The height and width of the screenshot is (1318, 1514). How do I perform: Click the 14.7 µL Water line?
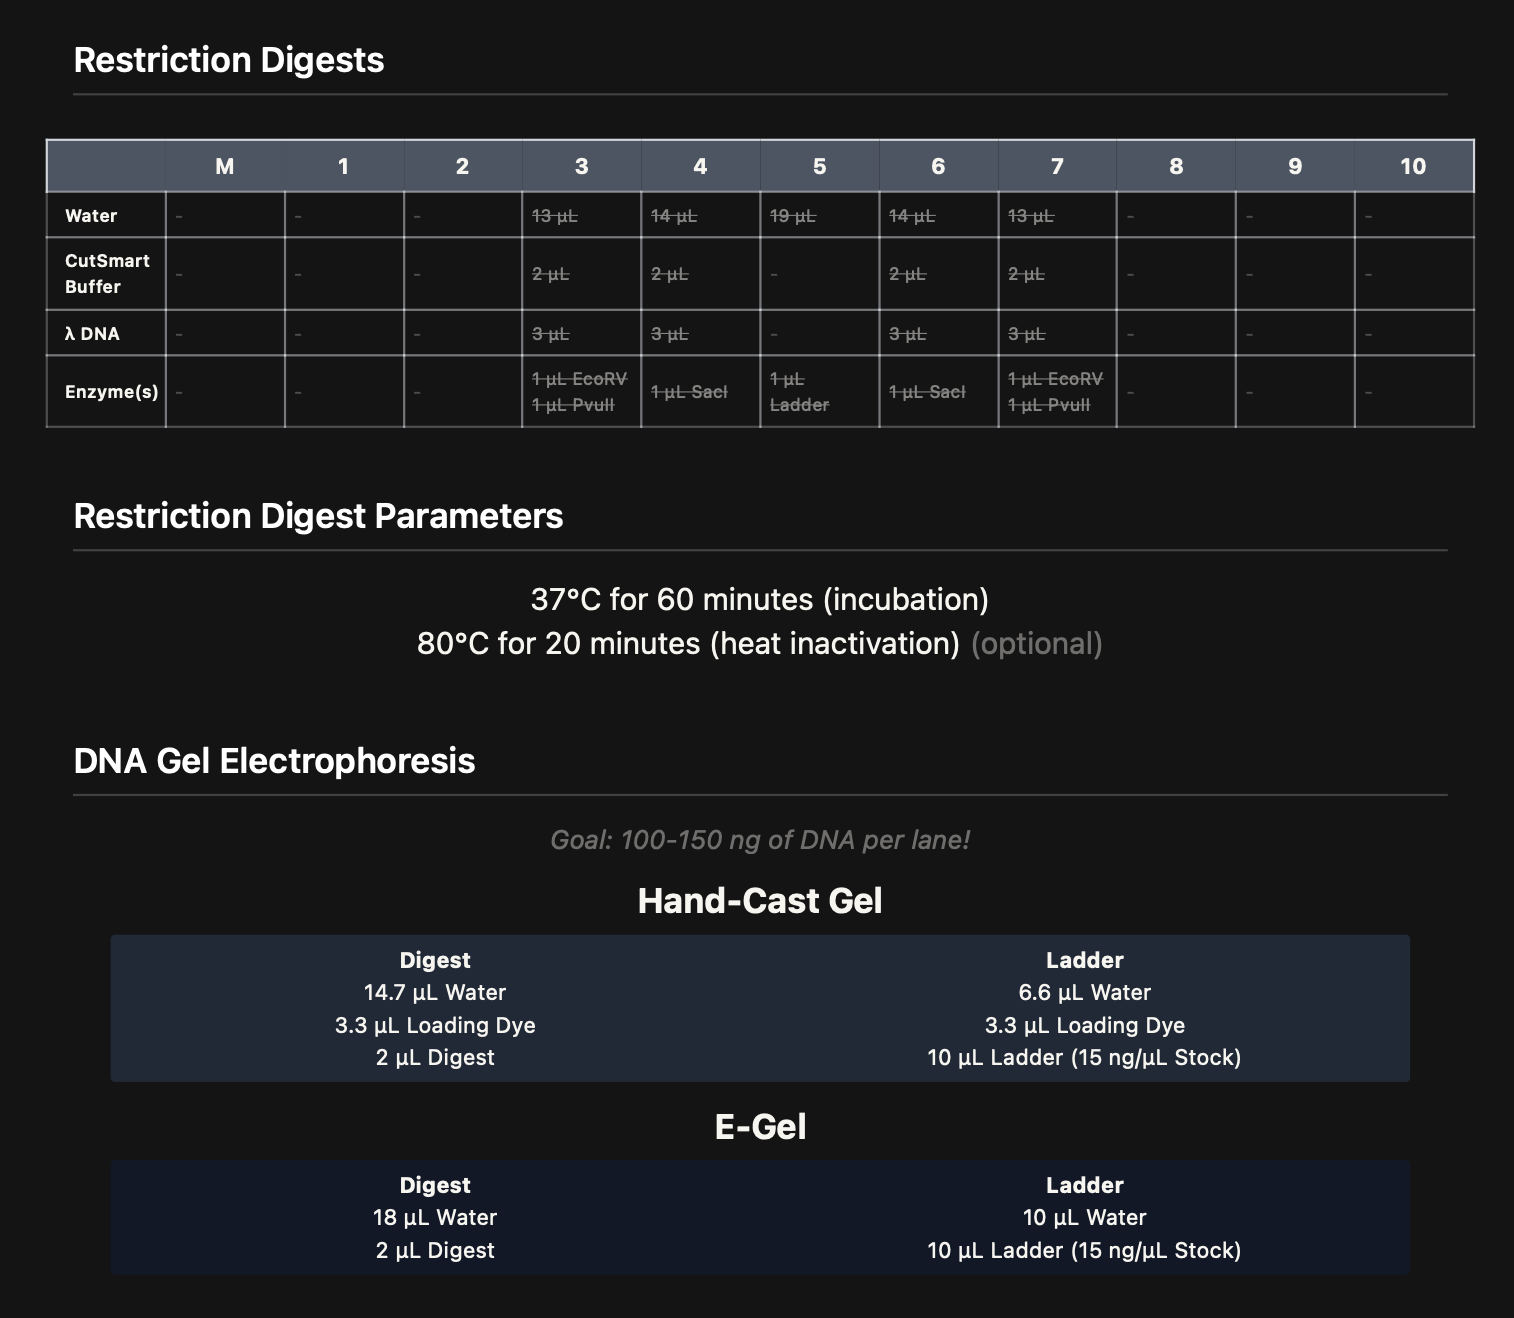pos(435,992)
